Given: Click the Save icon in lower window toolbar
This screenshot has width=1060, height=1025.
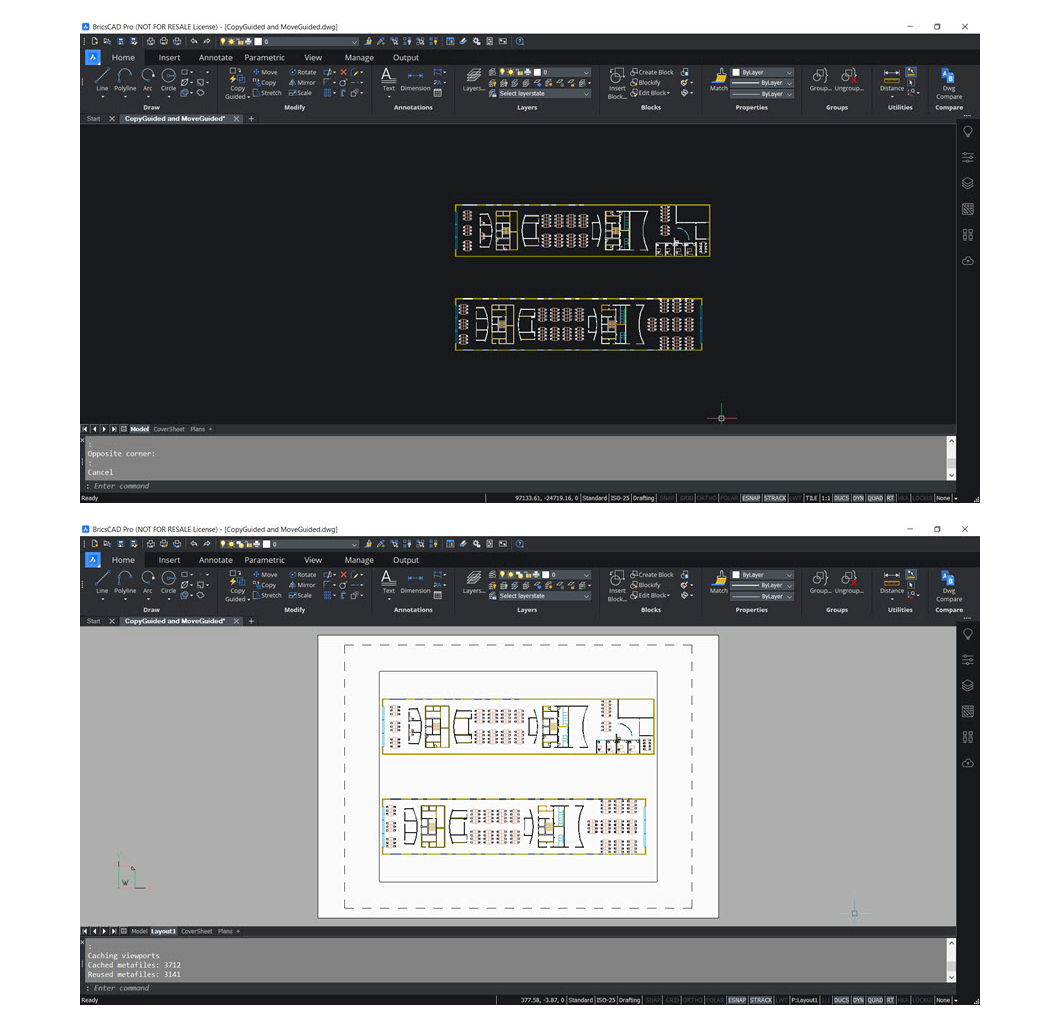Looking at the screenshot, I should (121, 544).
